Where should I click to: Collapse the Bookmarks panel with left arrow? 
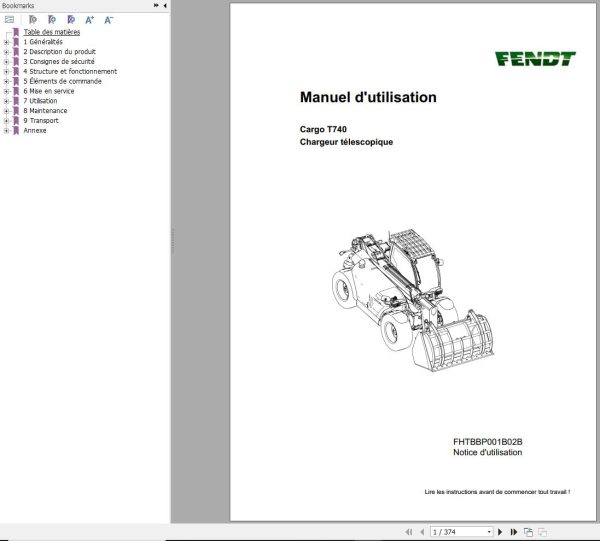pos(165,5)
